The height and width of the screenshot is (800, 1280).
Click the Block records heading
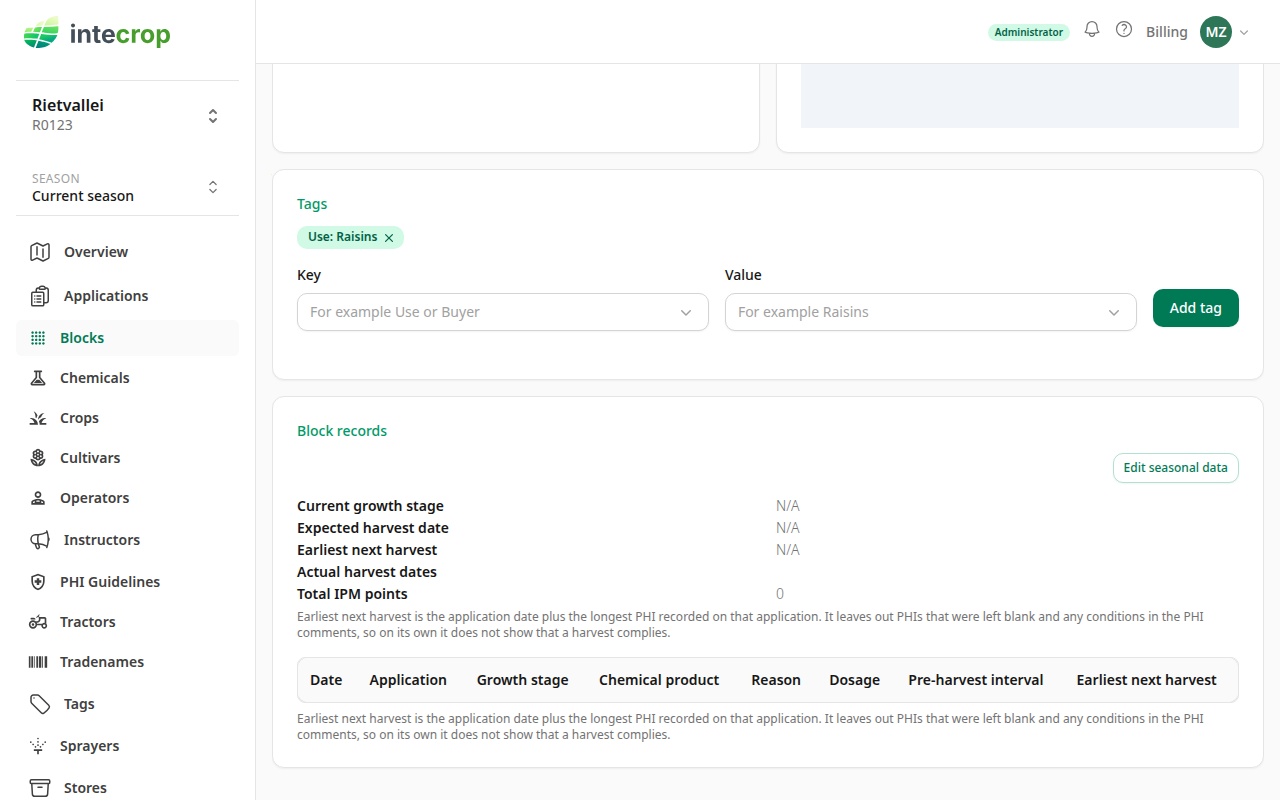[342, 431]
